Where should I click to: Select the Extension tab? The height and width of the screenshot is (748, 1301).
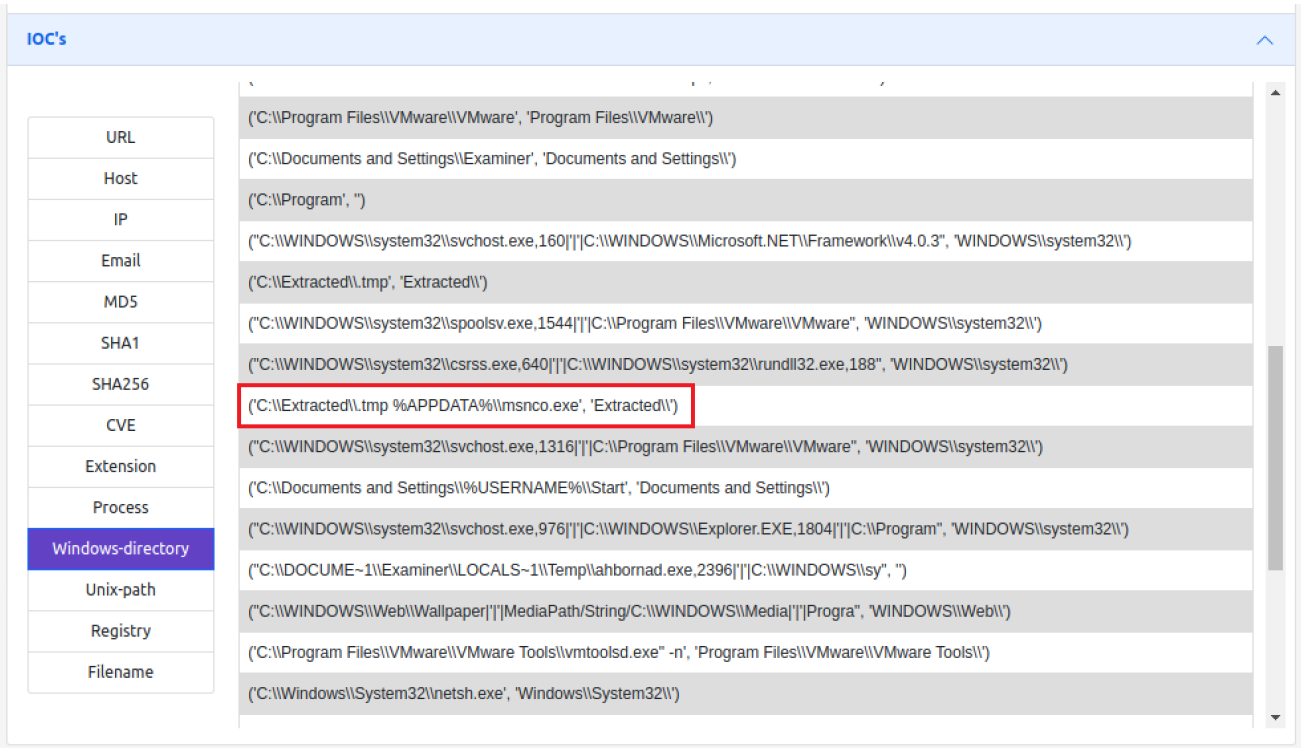(120, 466)
